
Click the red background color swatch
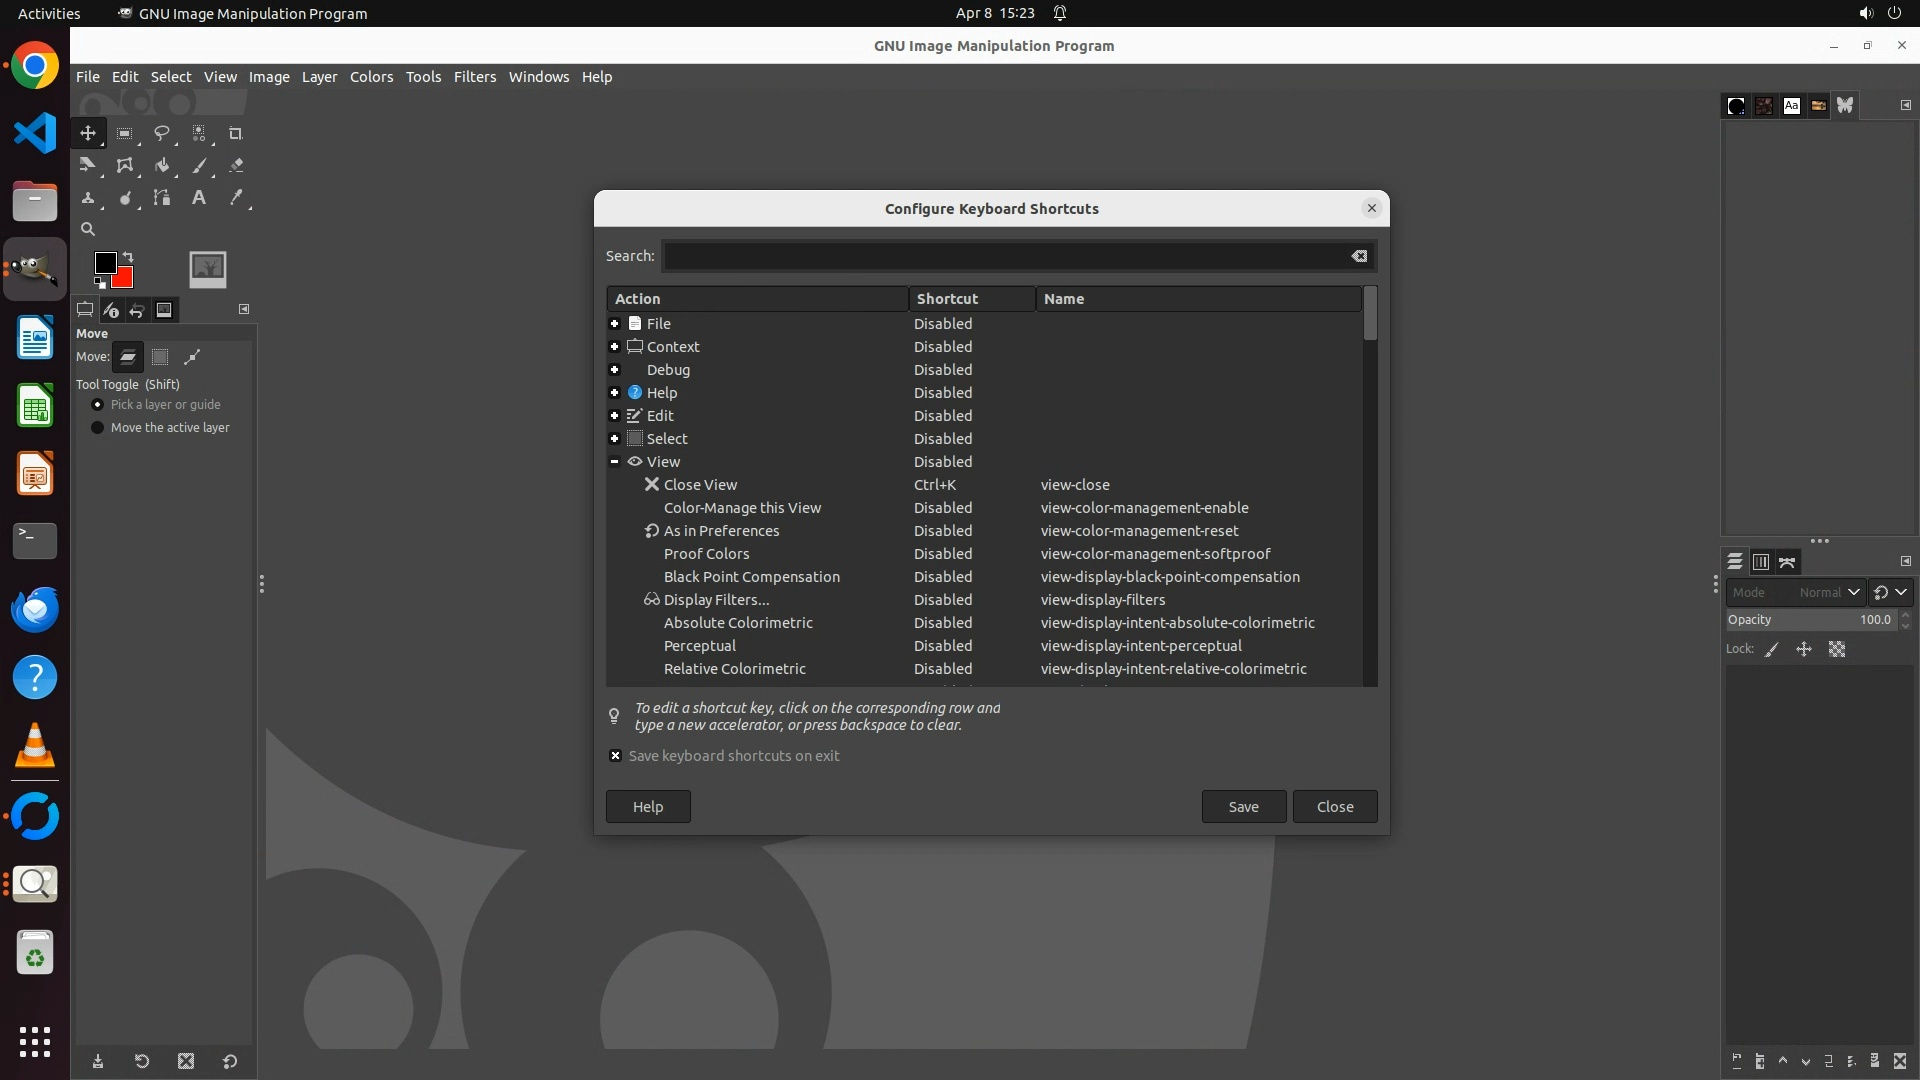point(125,280)
